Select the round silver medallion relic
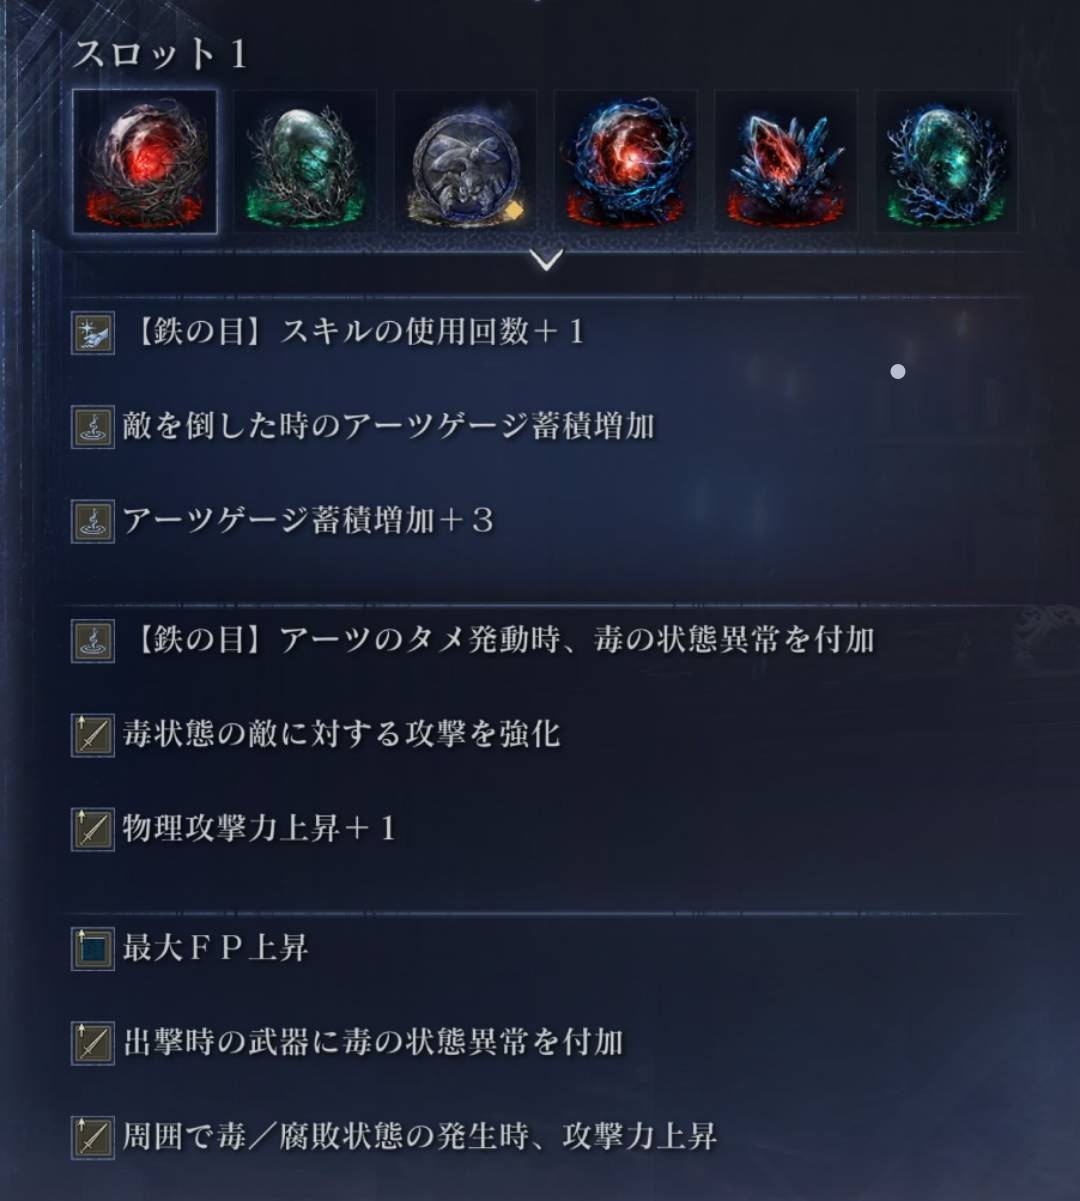This screenshot has height=1201, width=1080. (465, 161)
